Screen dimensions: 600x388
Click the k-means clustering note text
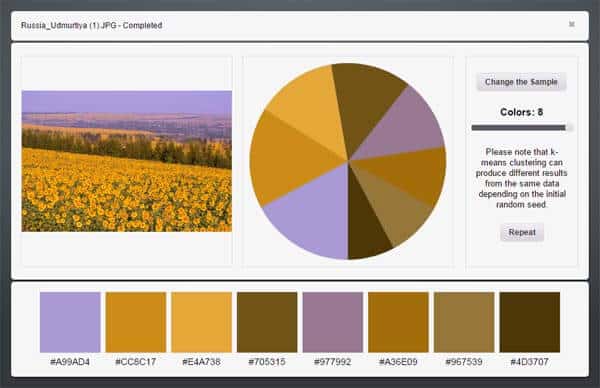pyautogui.click(x=522, y=178)
